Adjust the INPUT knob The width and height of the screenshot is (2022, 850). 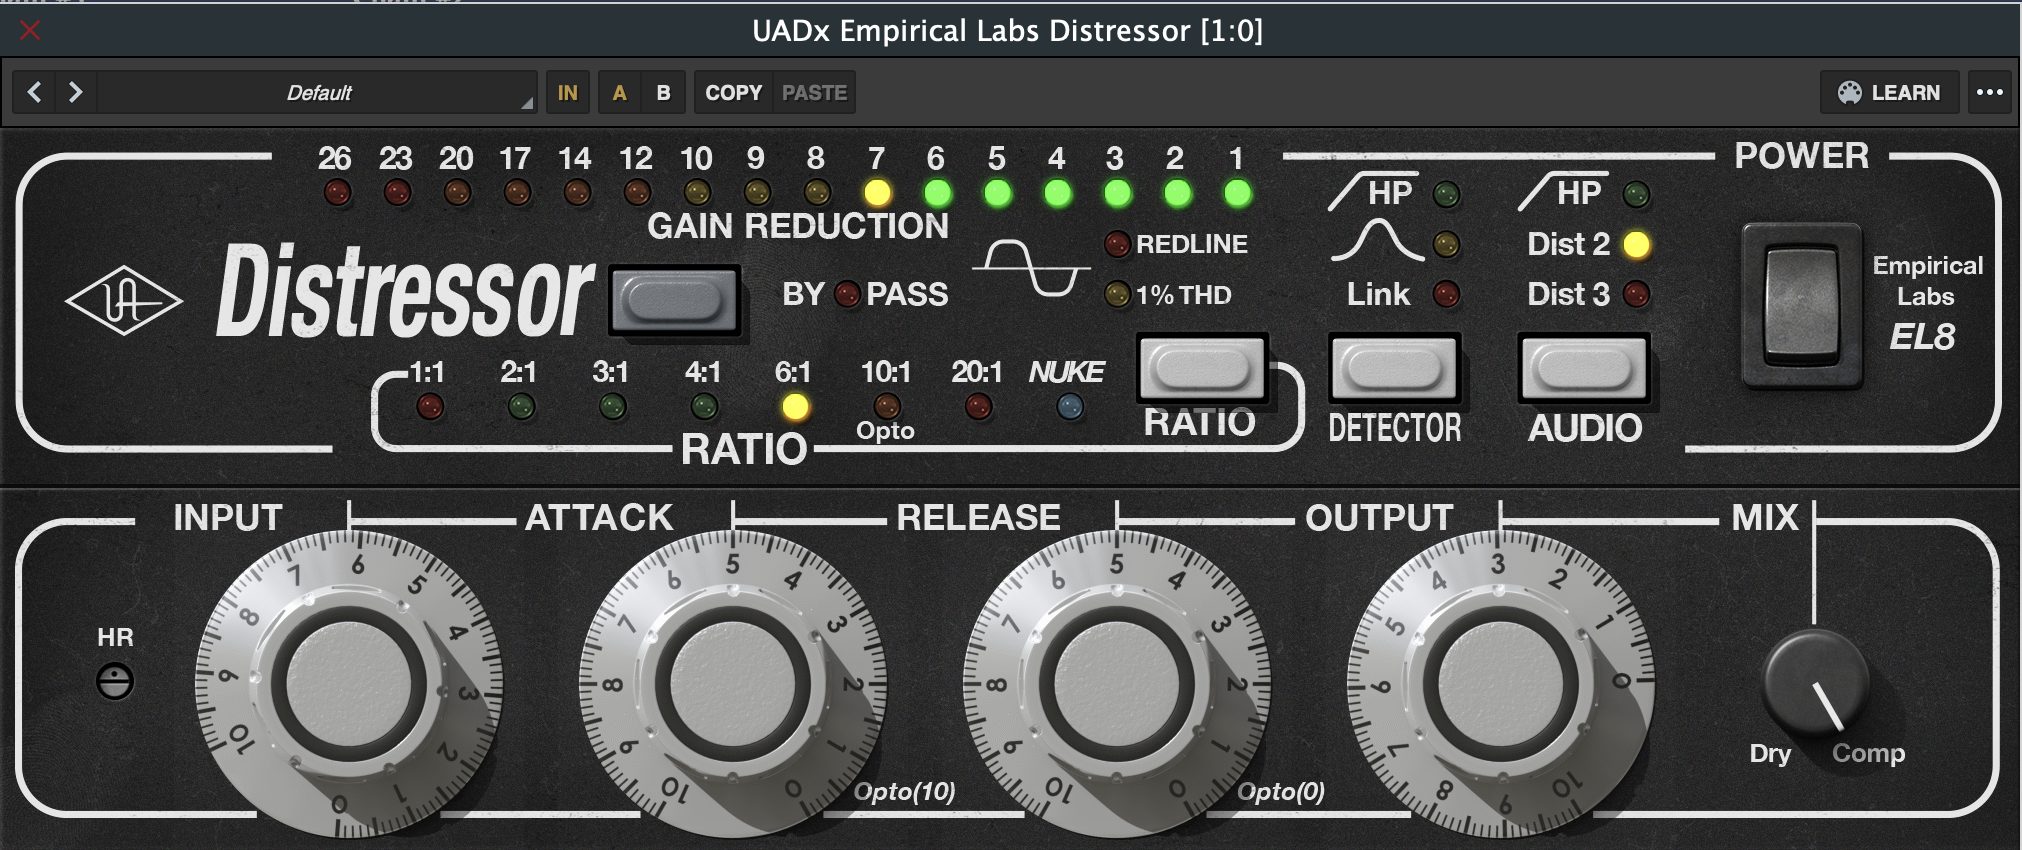click(349, 684)
